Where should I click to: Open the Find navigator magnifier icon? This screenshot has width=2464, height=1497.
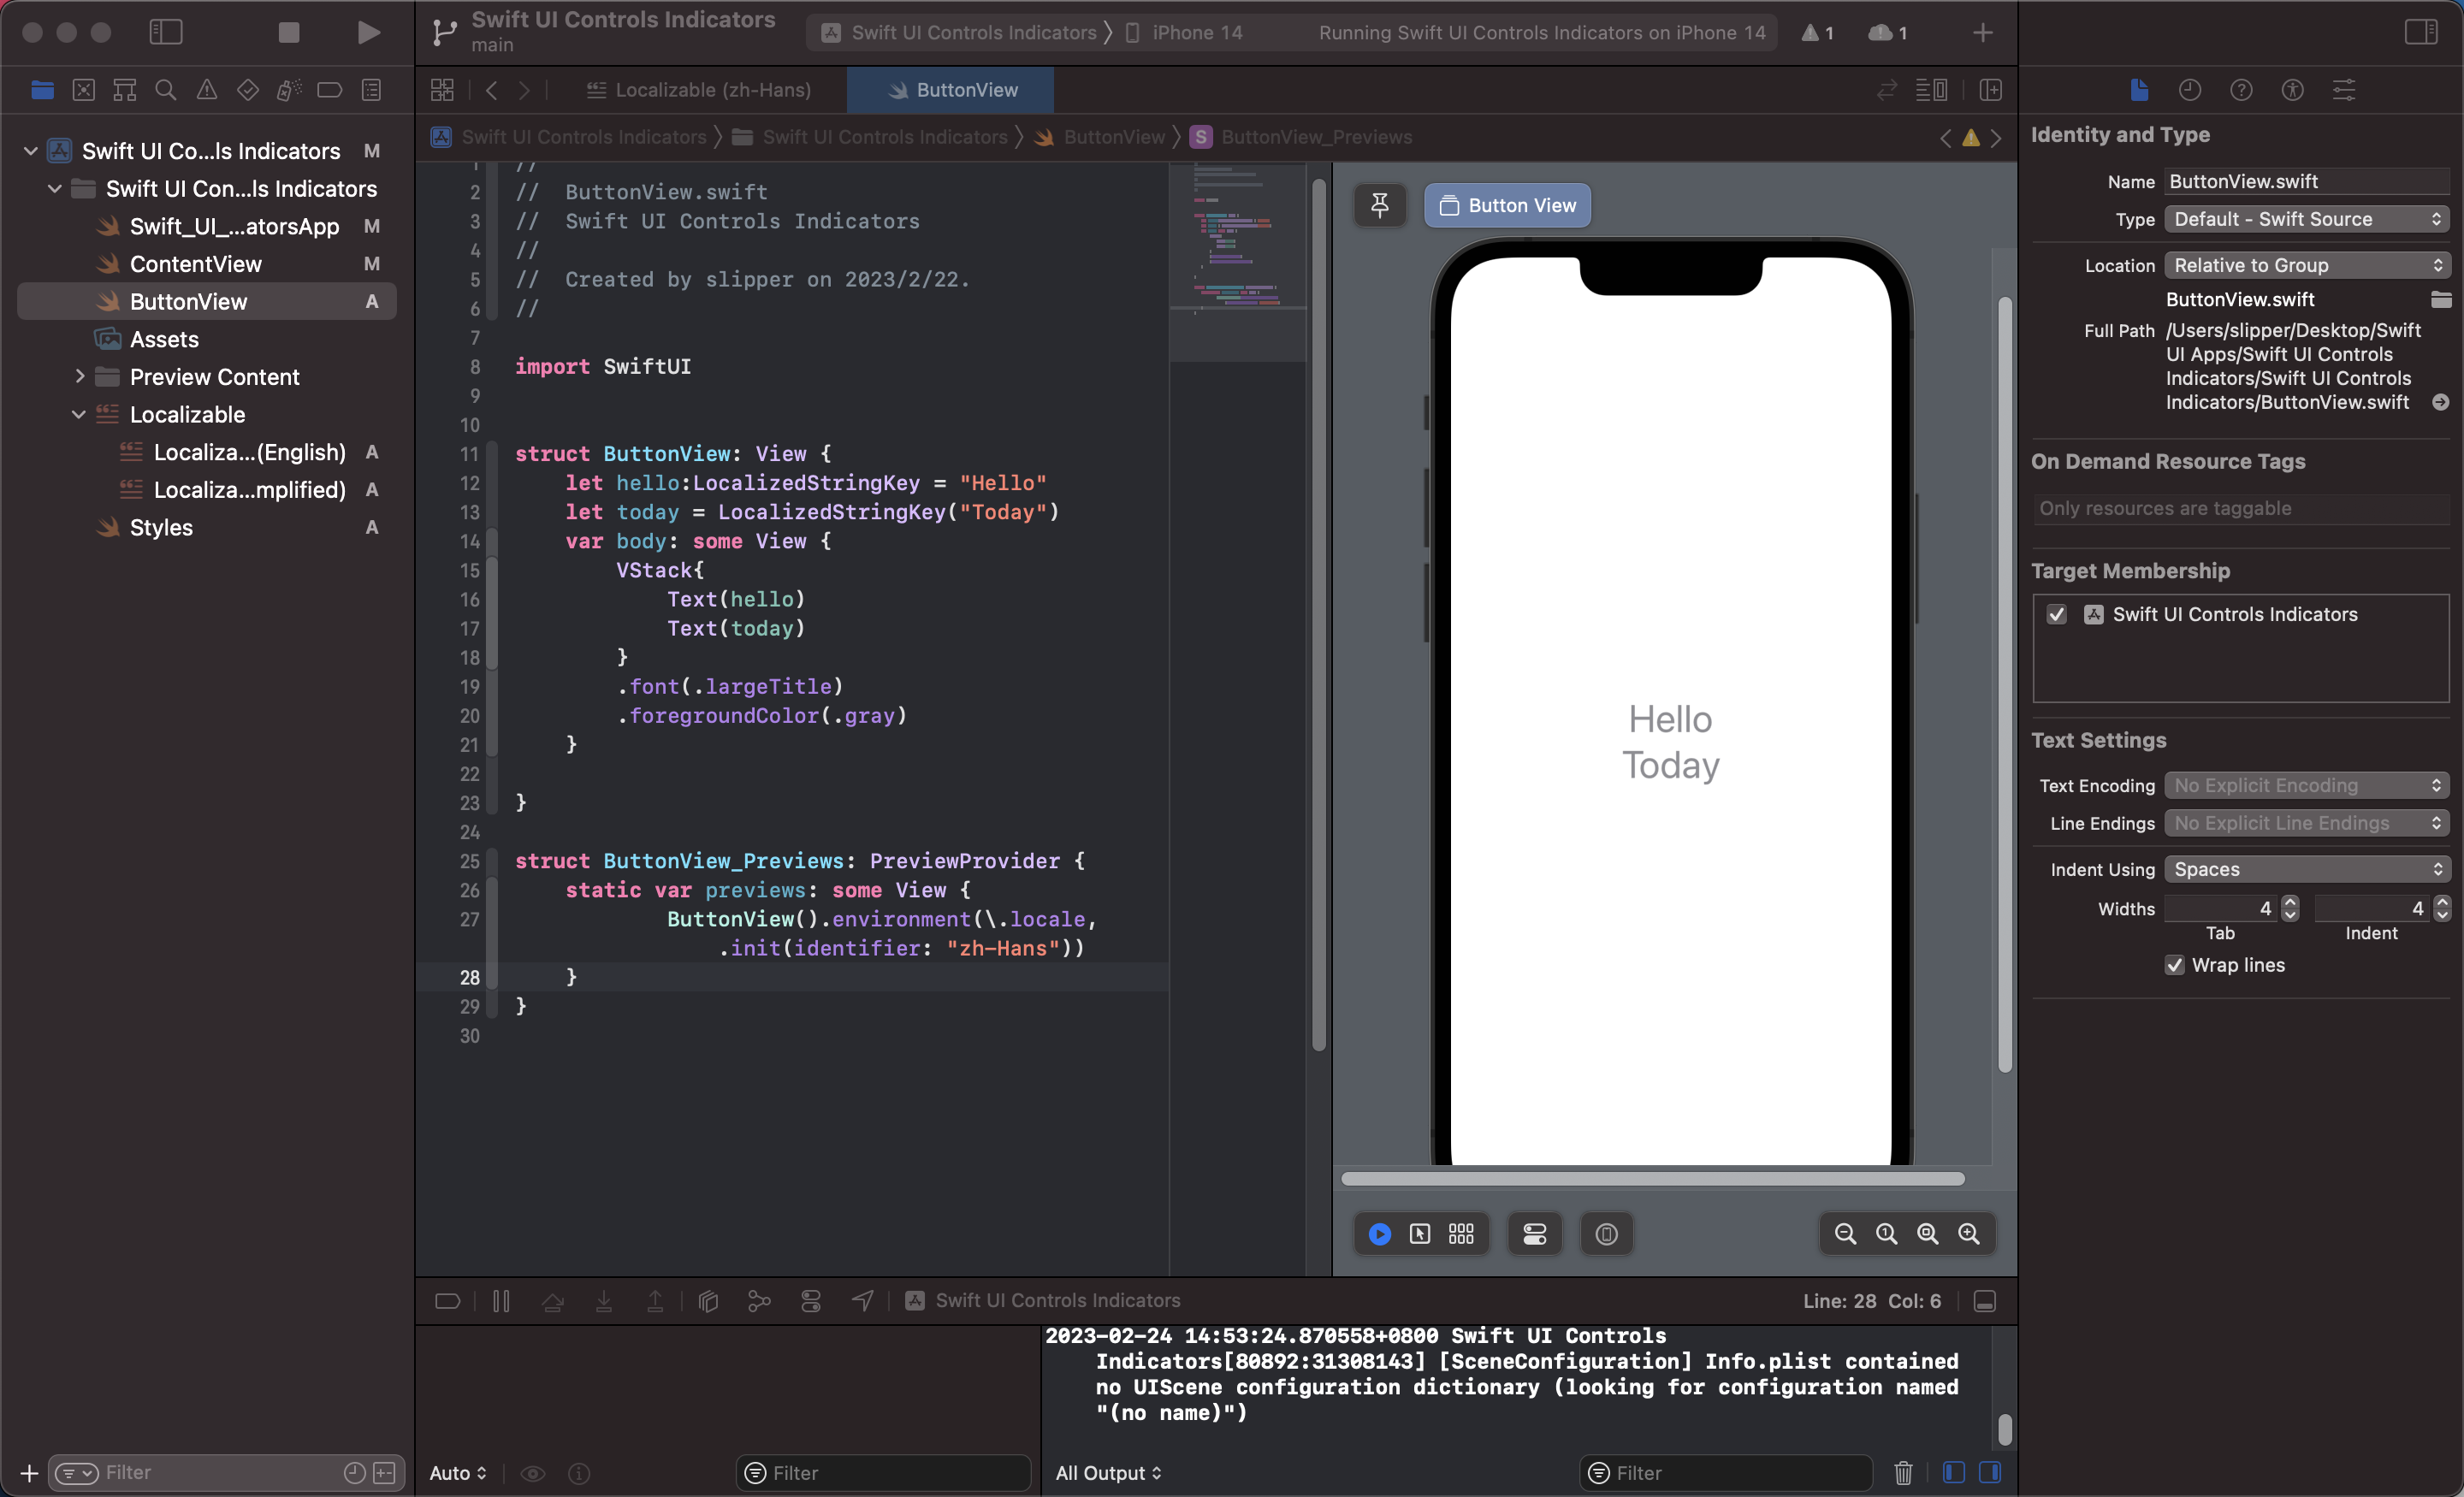click(165, 90)
